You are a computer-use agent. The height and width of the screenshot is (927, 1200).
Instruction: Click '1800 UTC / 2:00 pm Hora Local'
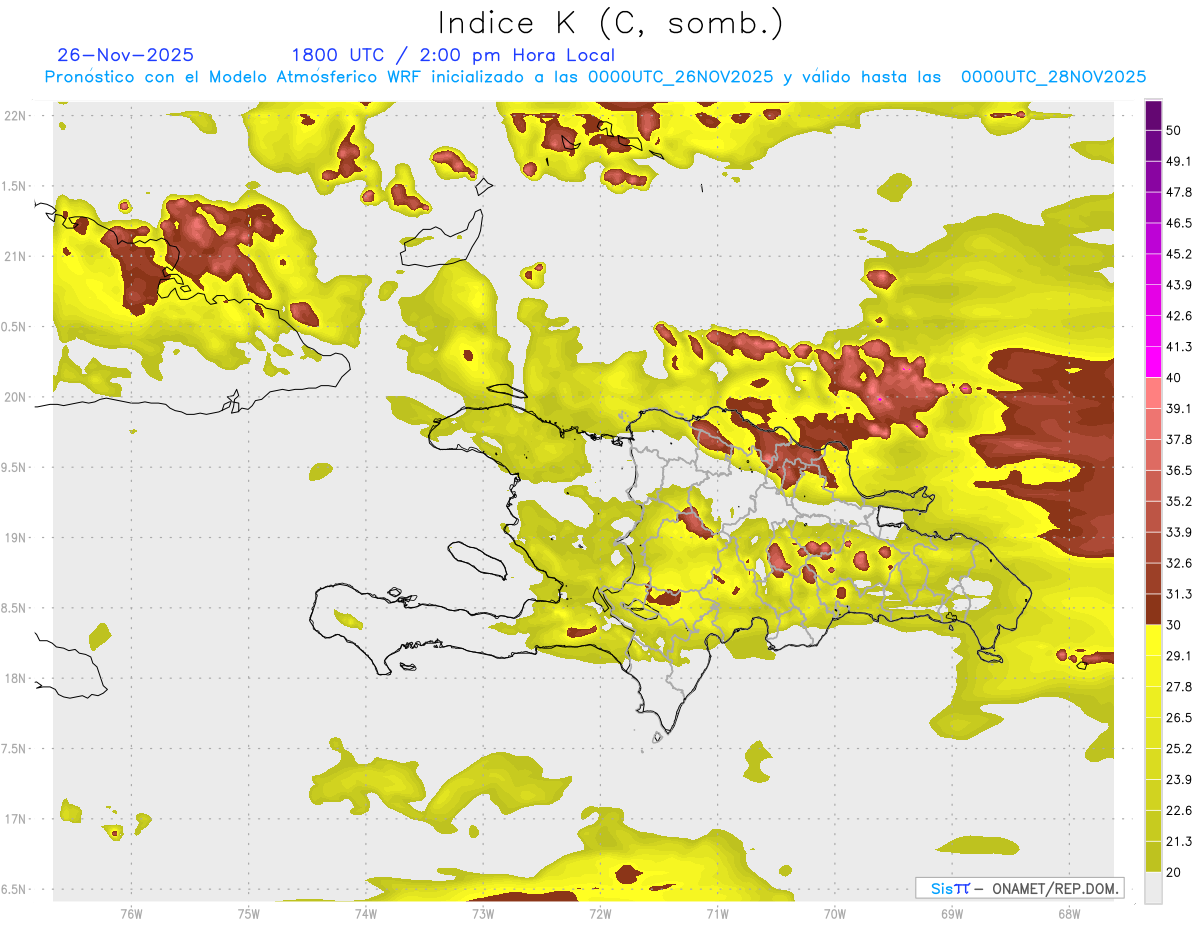453,56
